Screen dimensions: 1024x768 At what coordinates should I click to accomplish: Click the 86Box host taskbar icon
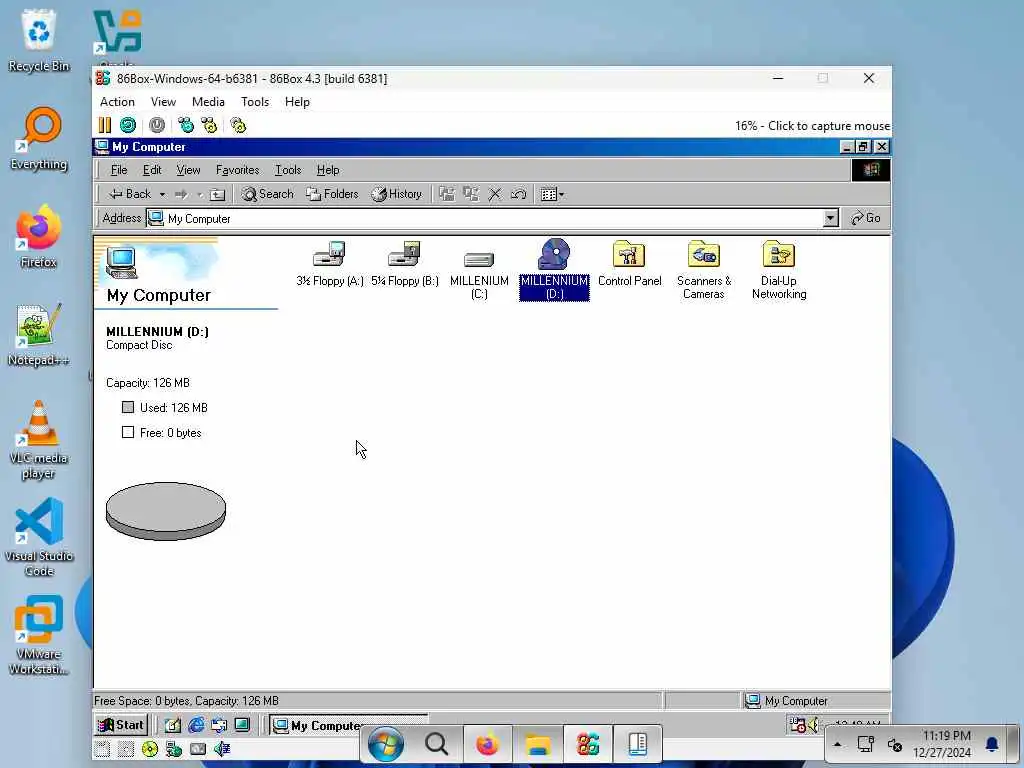588,744
